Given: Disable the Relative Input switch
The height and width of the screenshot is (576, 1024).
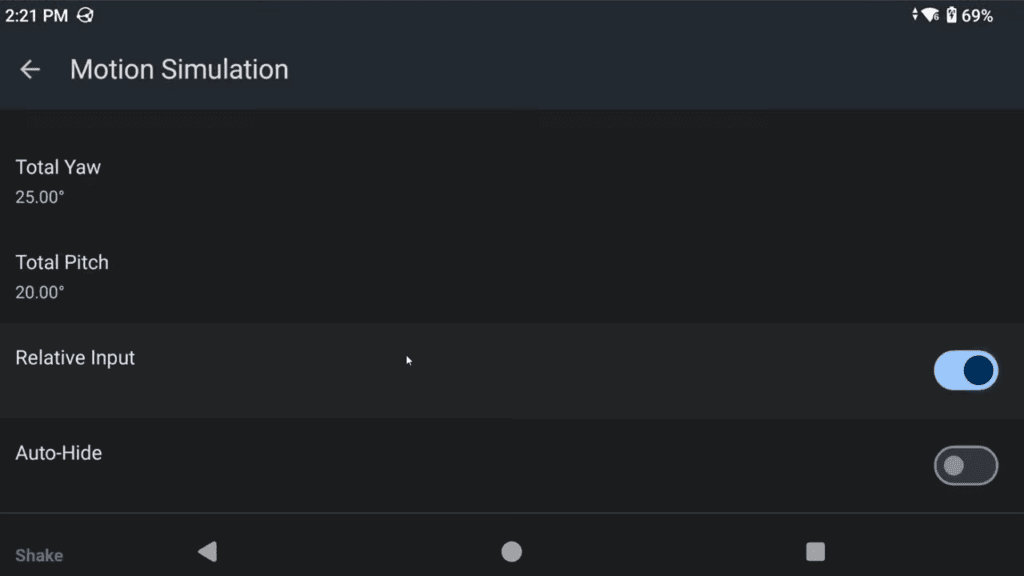Looking at the screenshot, I should (966, 370).
